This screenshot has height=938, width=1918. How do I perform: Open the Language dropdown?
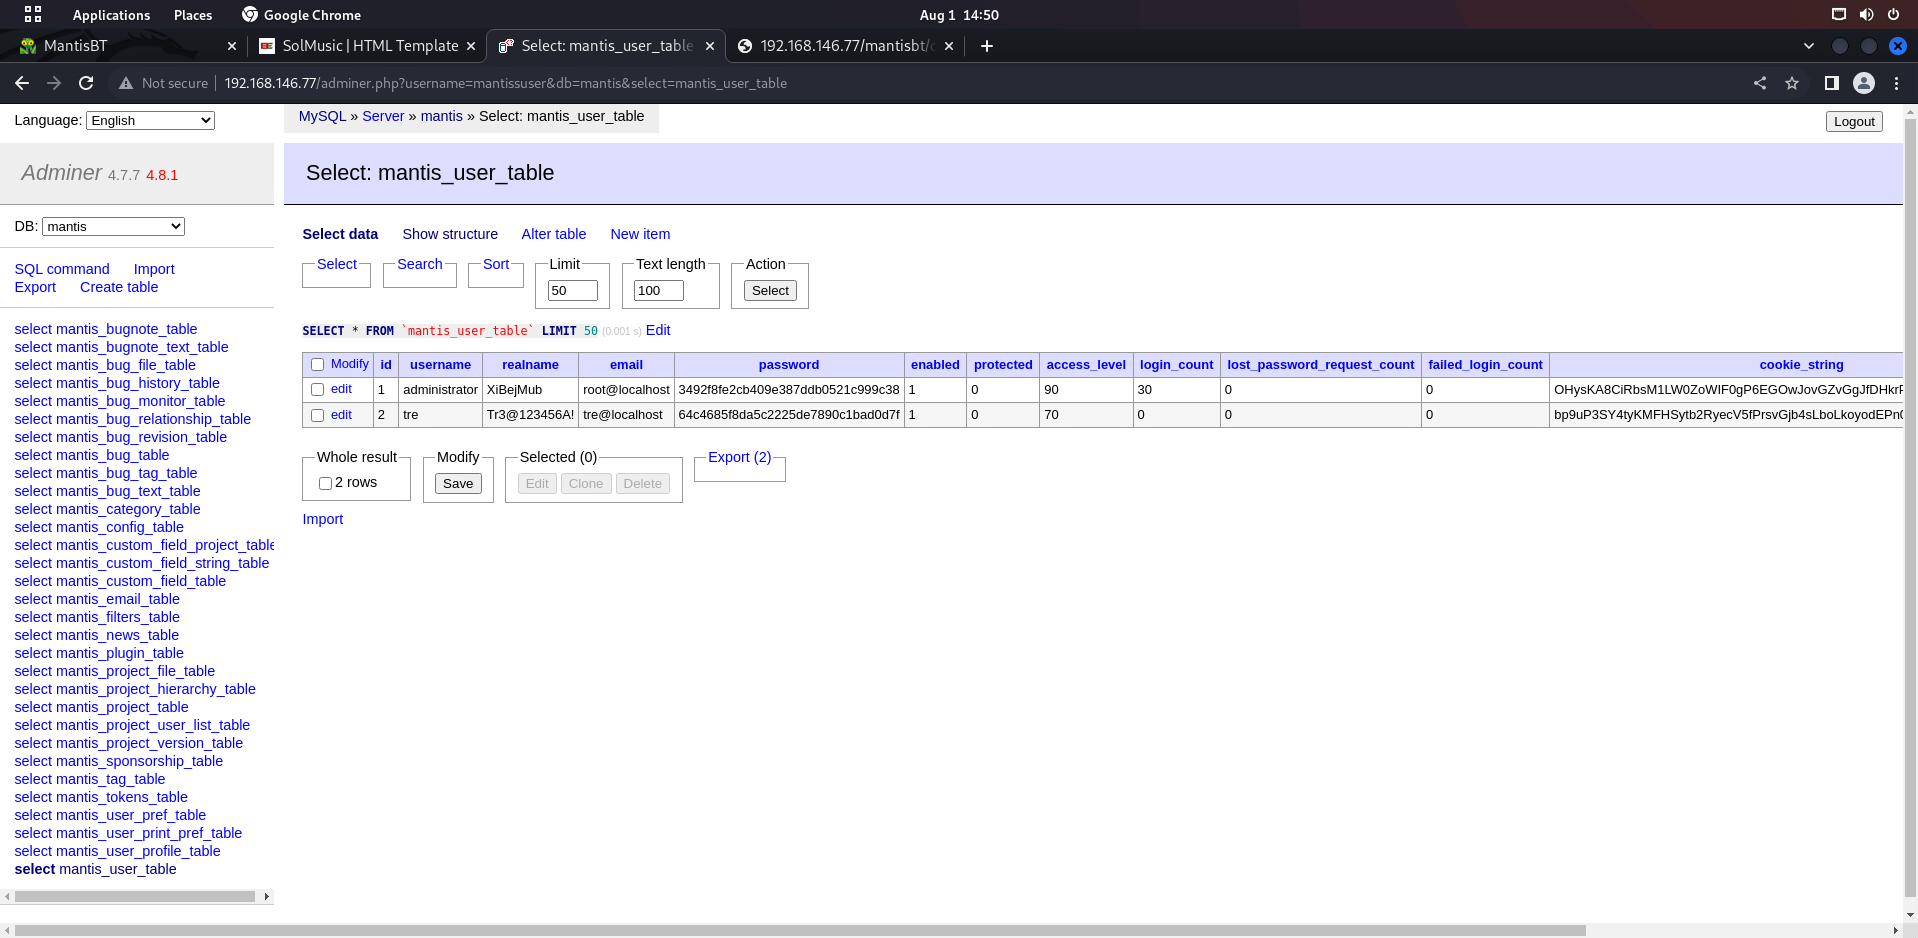150,120
